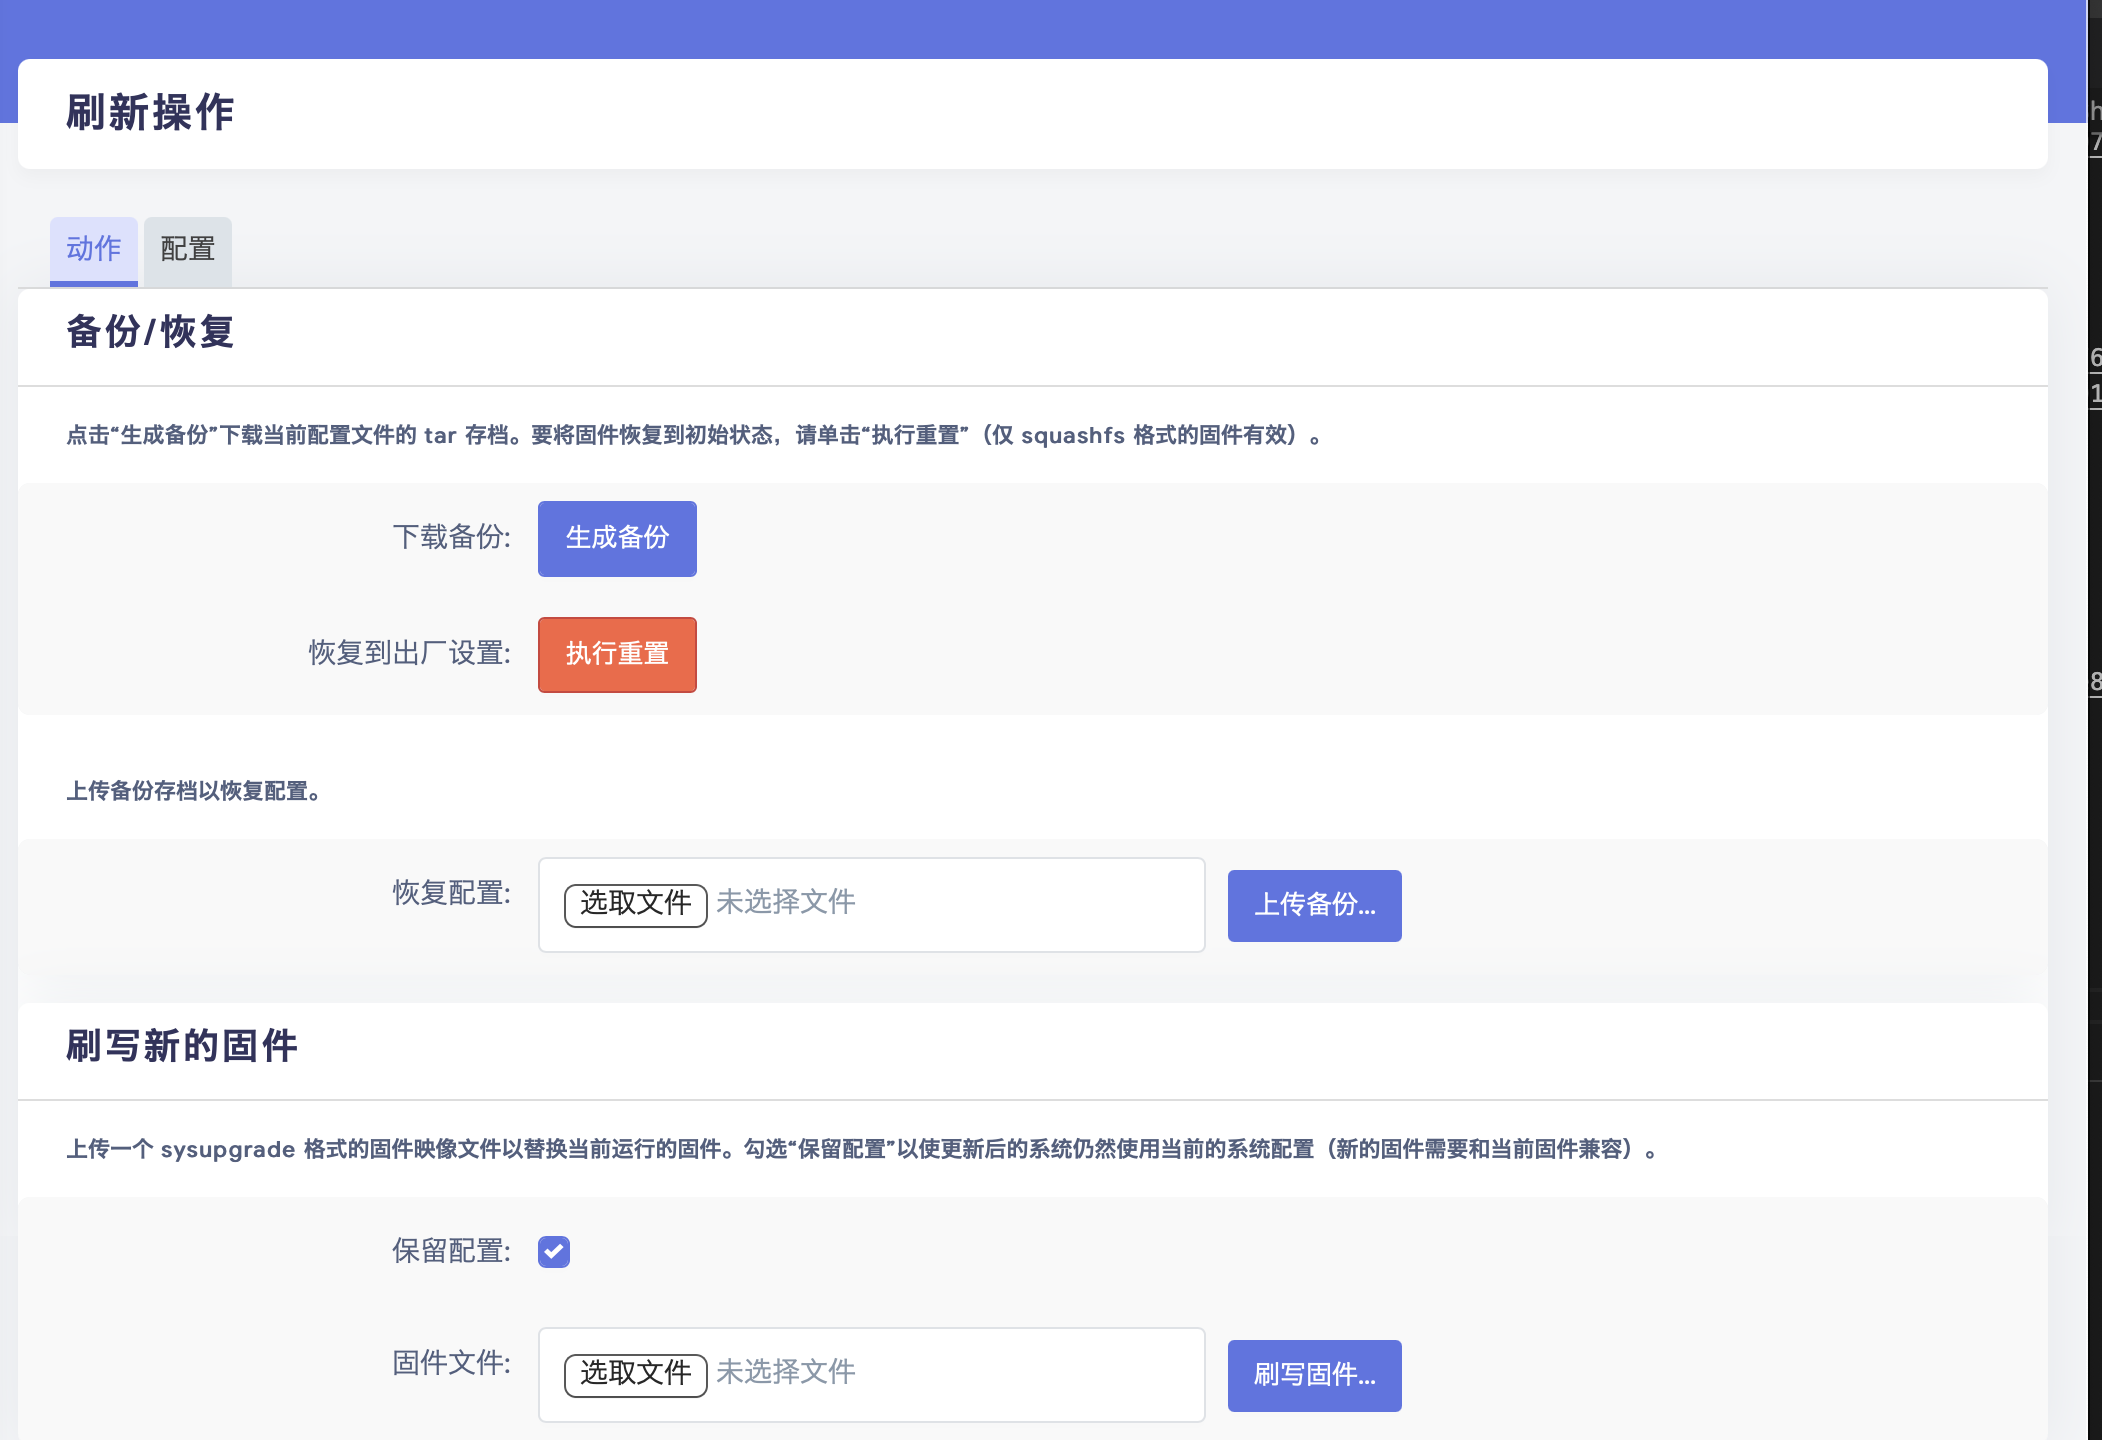Click the 恢复到出厂设置 label
Viewport: 2102px width, 1440px height.
click(x=409, y=654)
